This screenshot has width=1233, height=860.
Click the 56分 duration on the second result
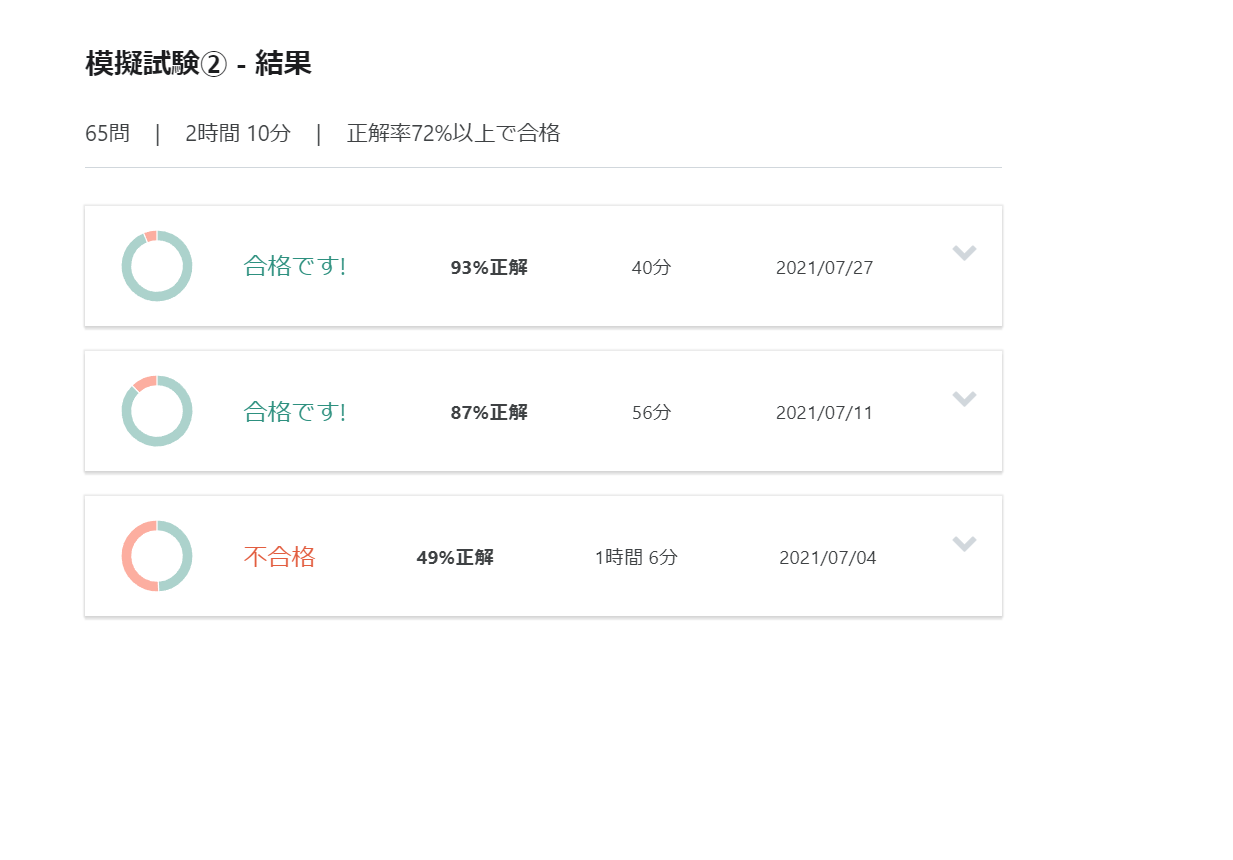click(x=652, y=413)
